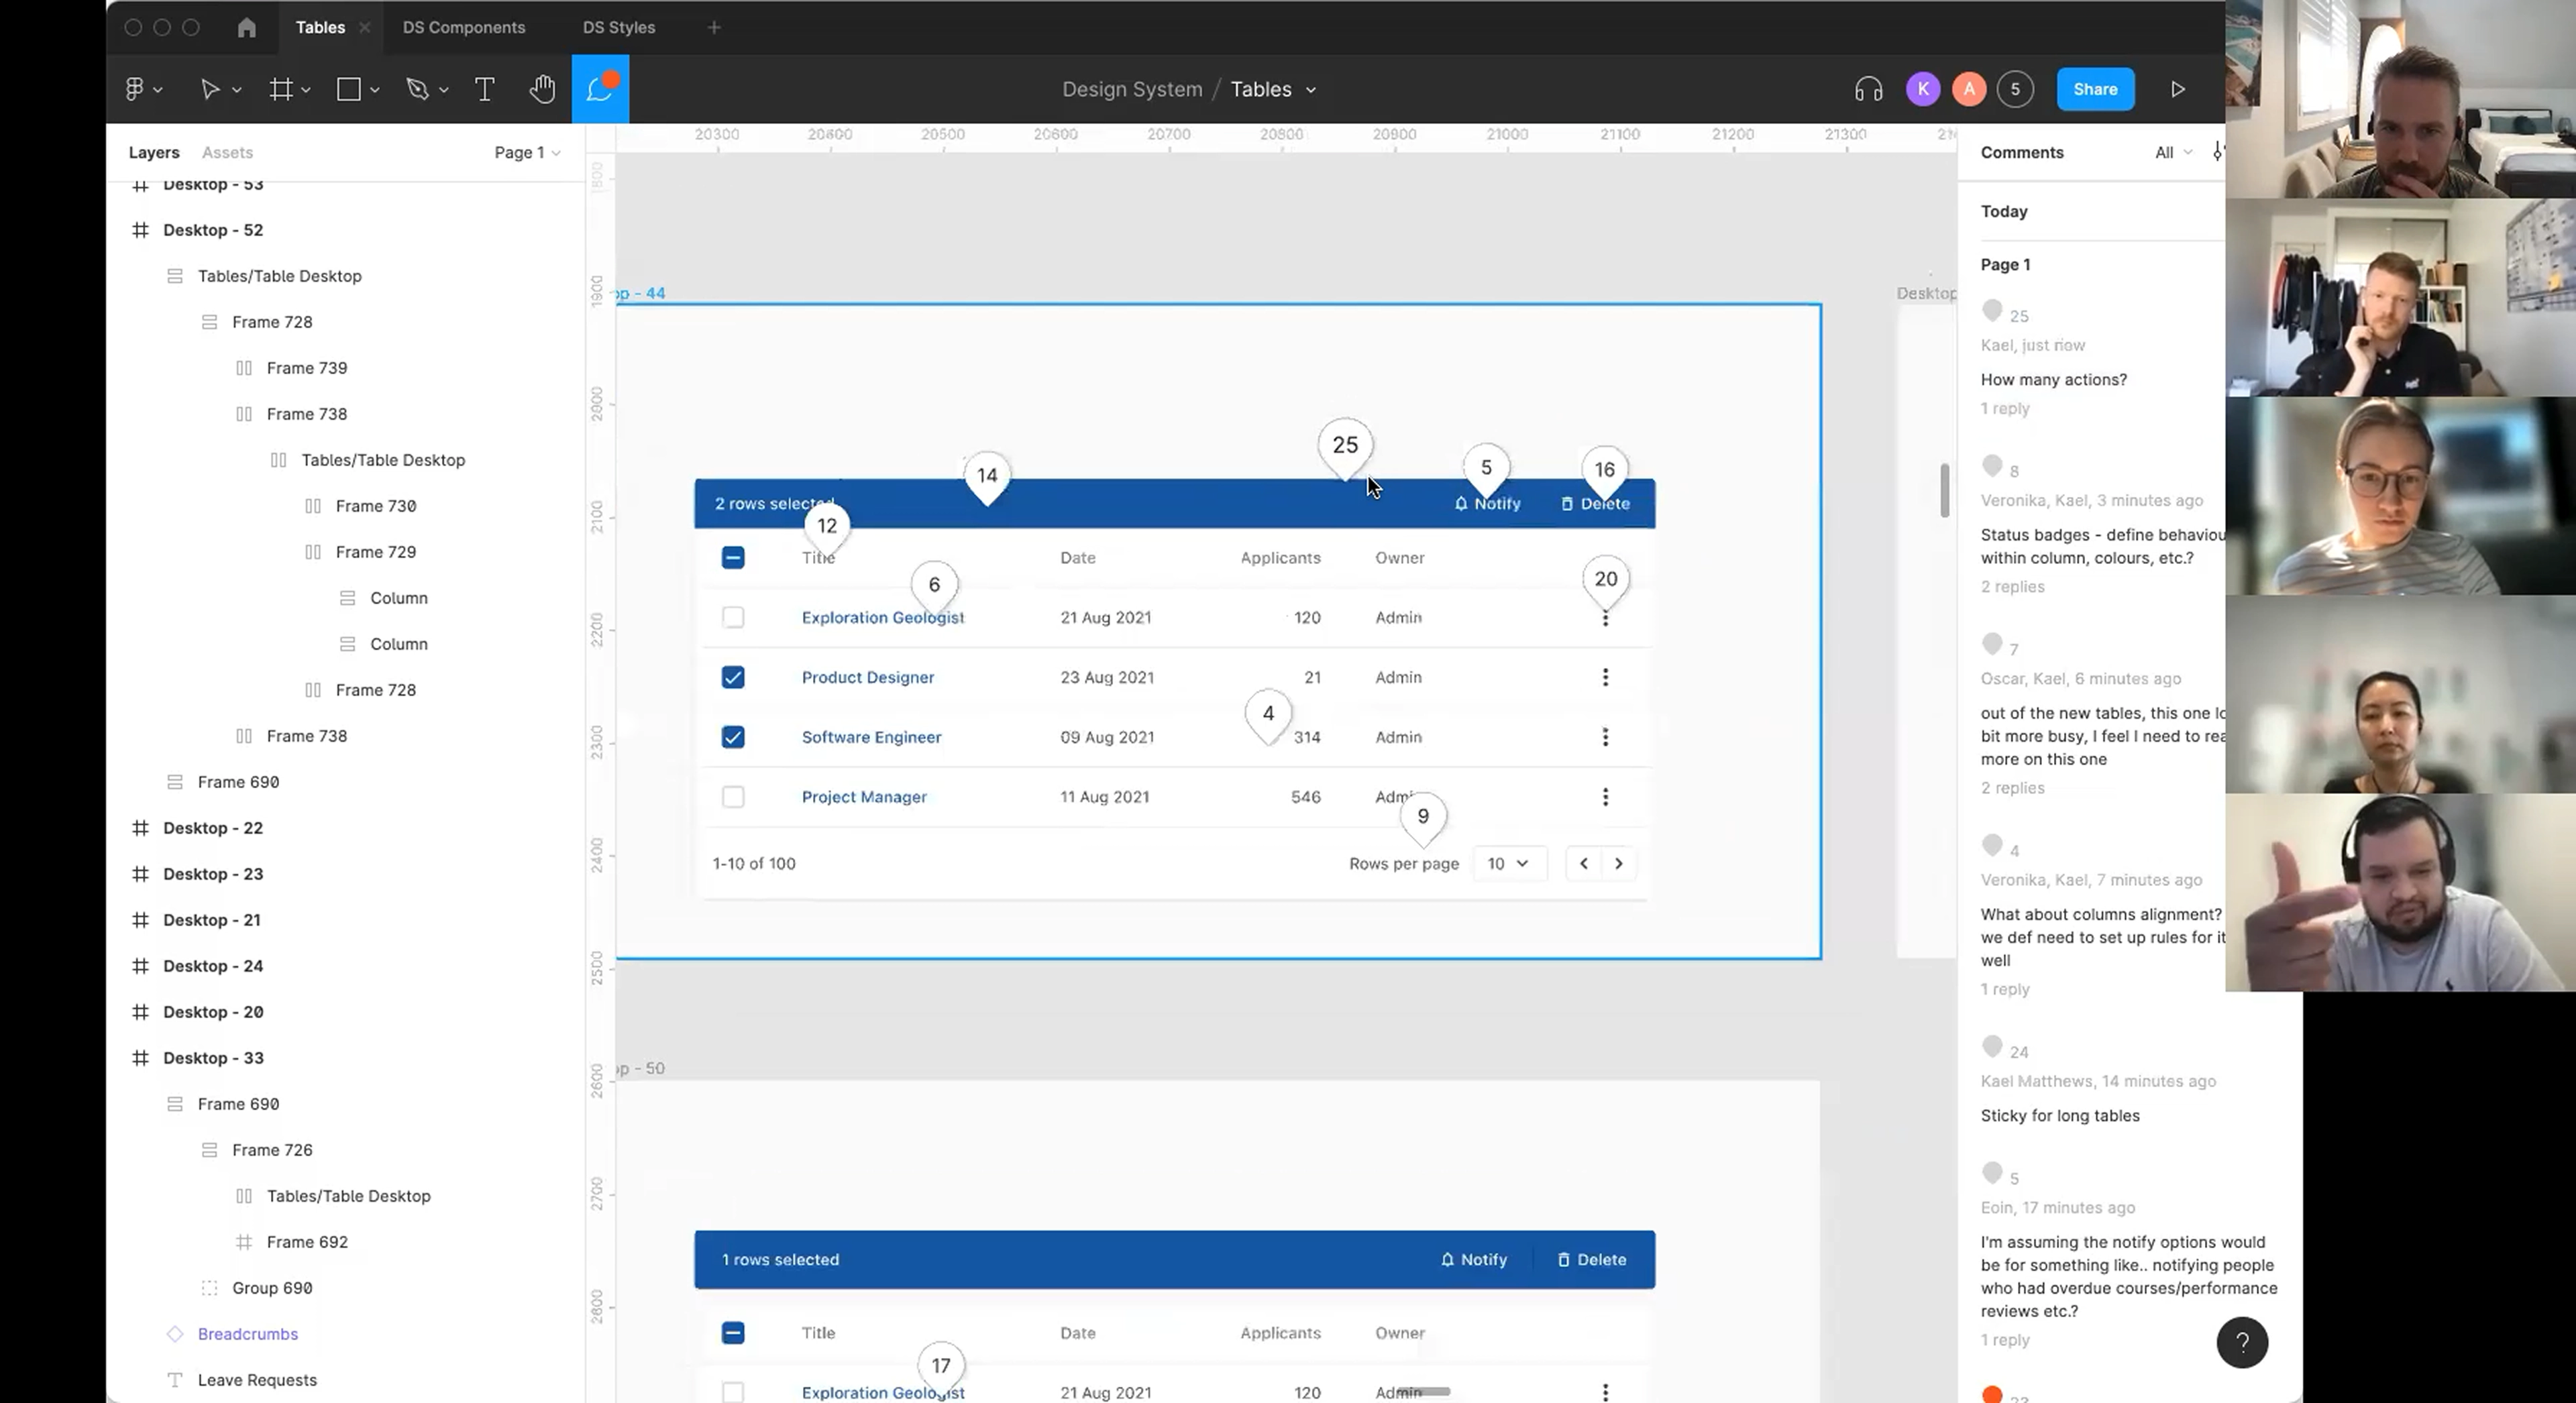The height and width of the screenshot is (1403, 2576).
Task: Check the Project Manager row checkbox
Action: (733, 797)
